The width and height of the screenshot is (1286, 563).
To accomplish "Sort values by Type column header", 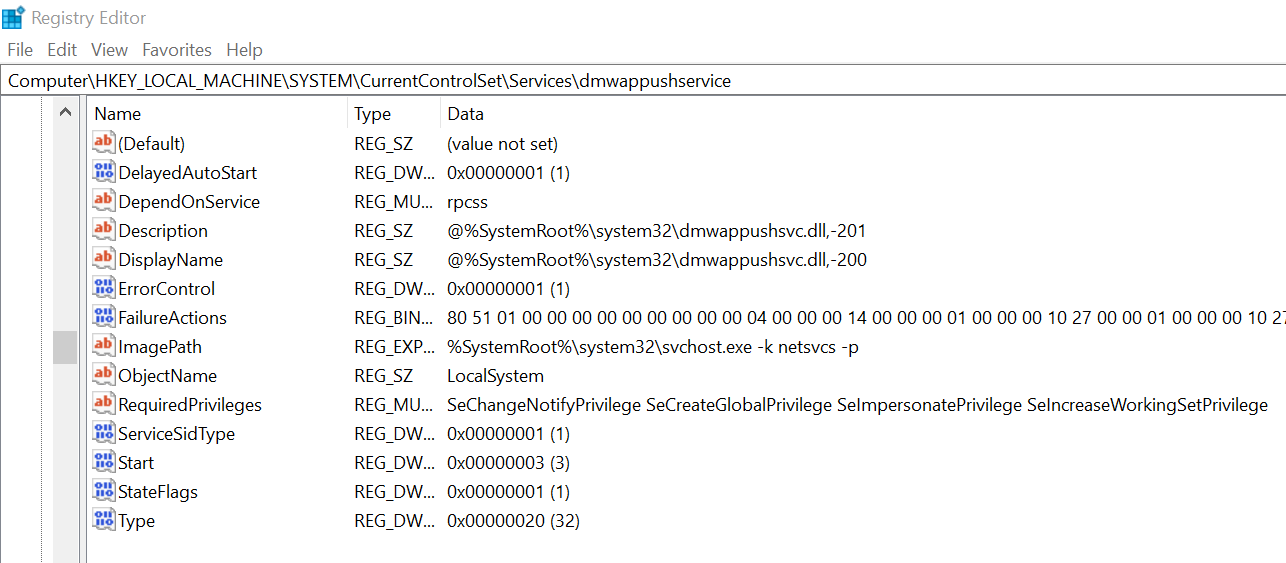I will (373, 114).
